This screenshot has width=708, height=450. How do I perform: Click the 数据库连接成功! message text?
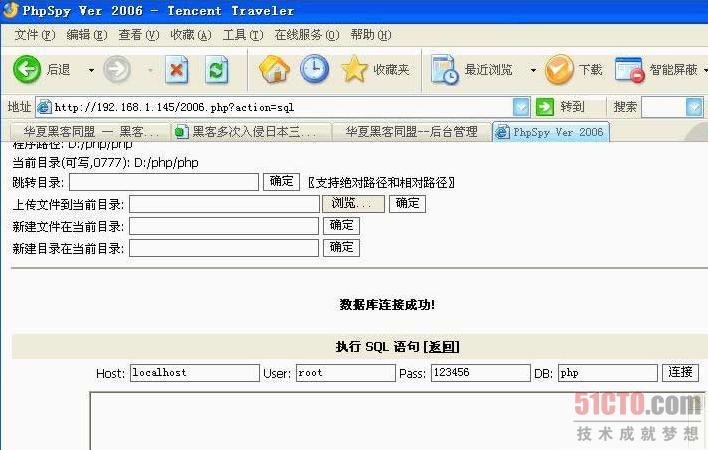tap(387, 305)
